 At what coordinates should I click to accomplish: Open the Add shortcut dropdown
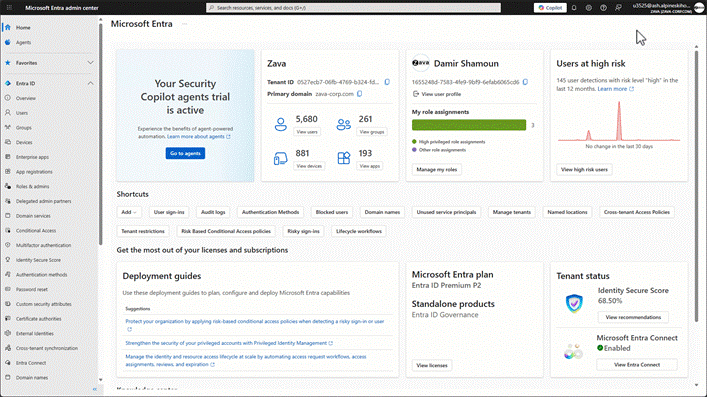pos(129,212)
